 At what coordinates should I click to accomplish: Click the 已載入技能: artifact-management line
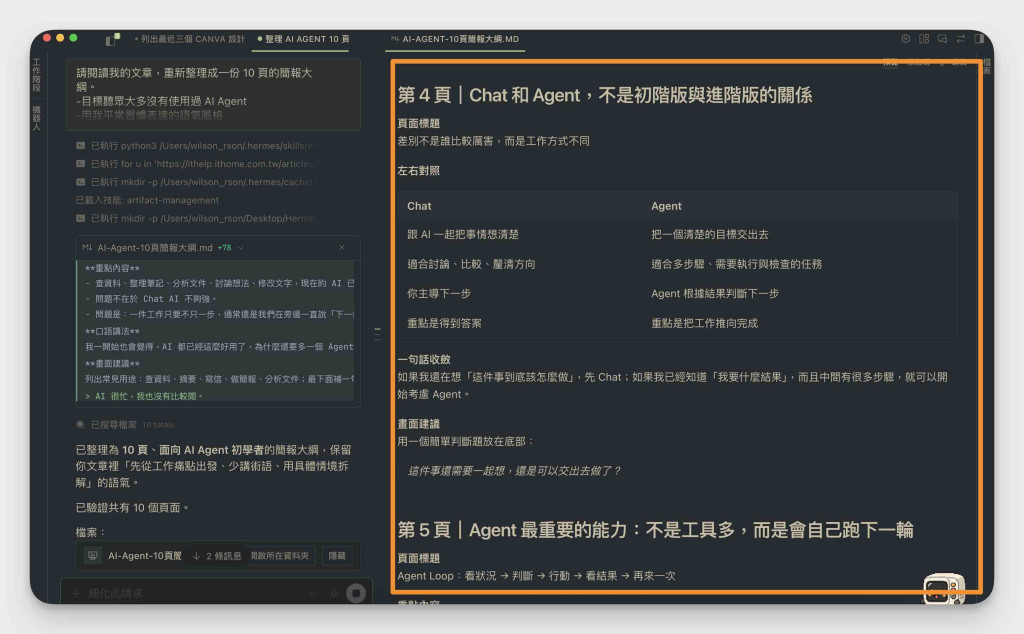tap(147, 200)
